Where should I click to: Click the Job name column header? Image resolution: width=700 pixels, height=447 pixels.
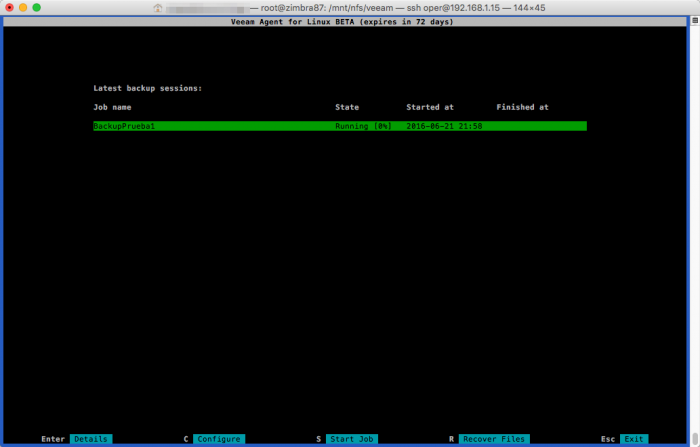(x=112, y=107)
